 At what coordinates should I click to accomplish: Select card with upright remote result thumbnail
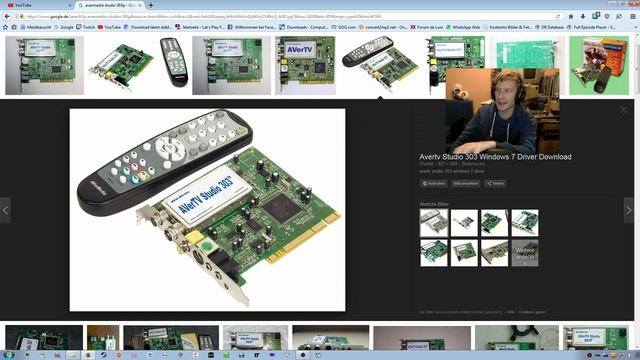pyautogui.click(x=139, y=65)
